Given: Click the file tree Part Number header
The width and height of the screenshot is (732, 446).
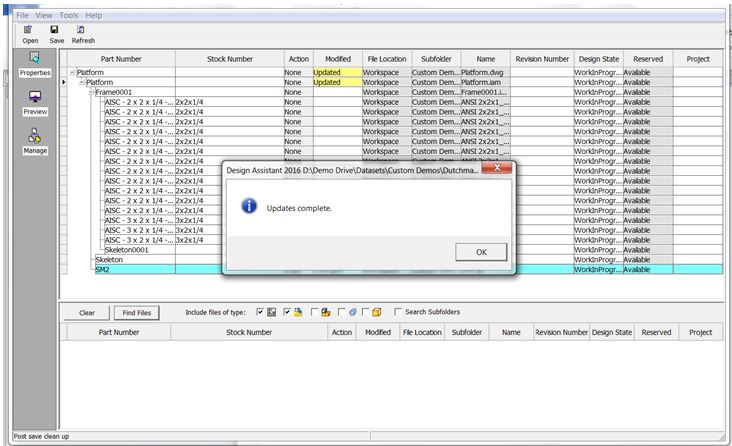Looking at the screenshot, I should (x=121, y=59).
